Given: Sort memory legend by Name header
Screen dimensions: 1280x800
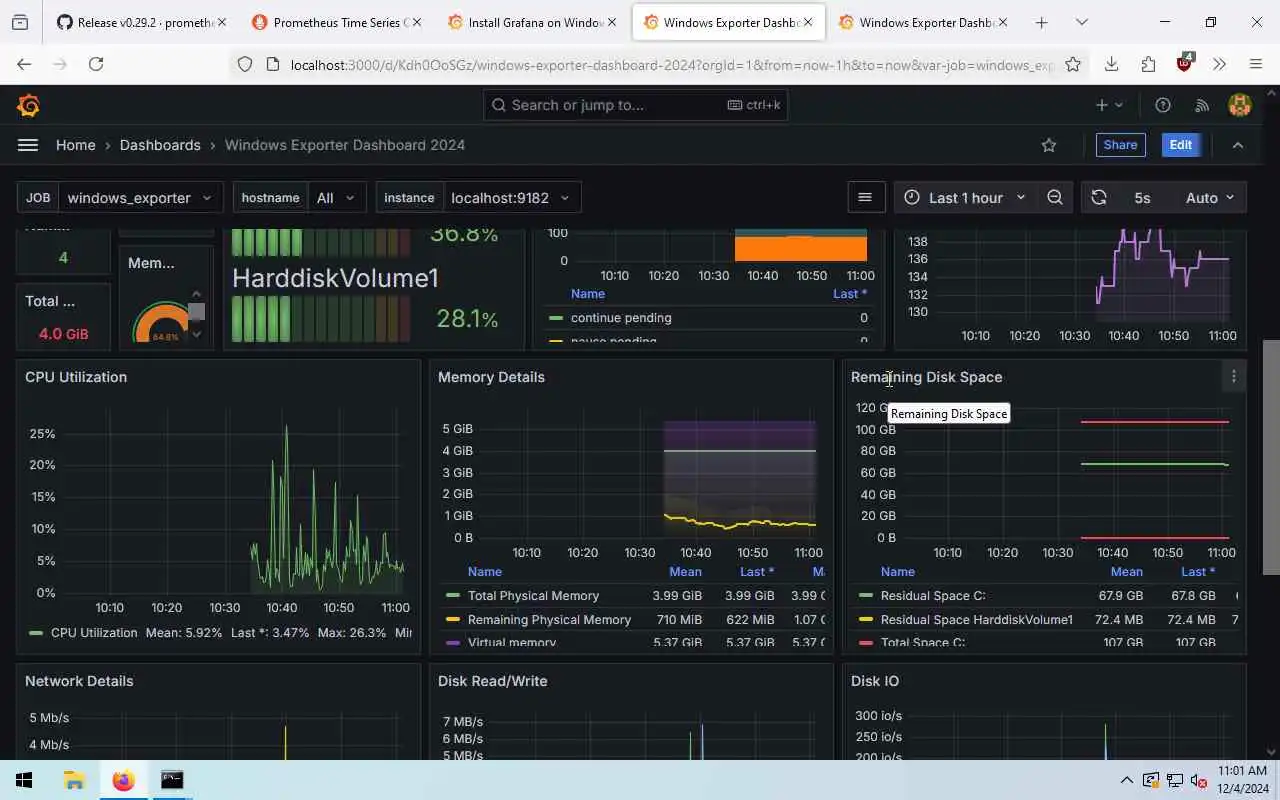Looking at the screenshot, I should pos(485,572).
